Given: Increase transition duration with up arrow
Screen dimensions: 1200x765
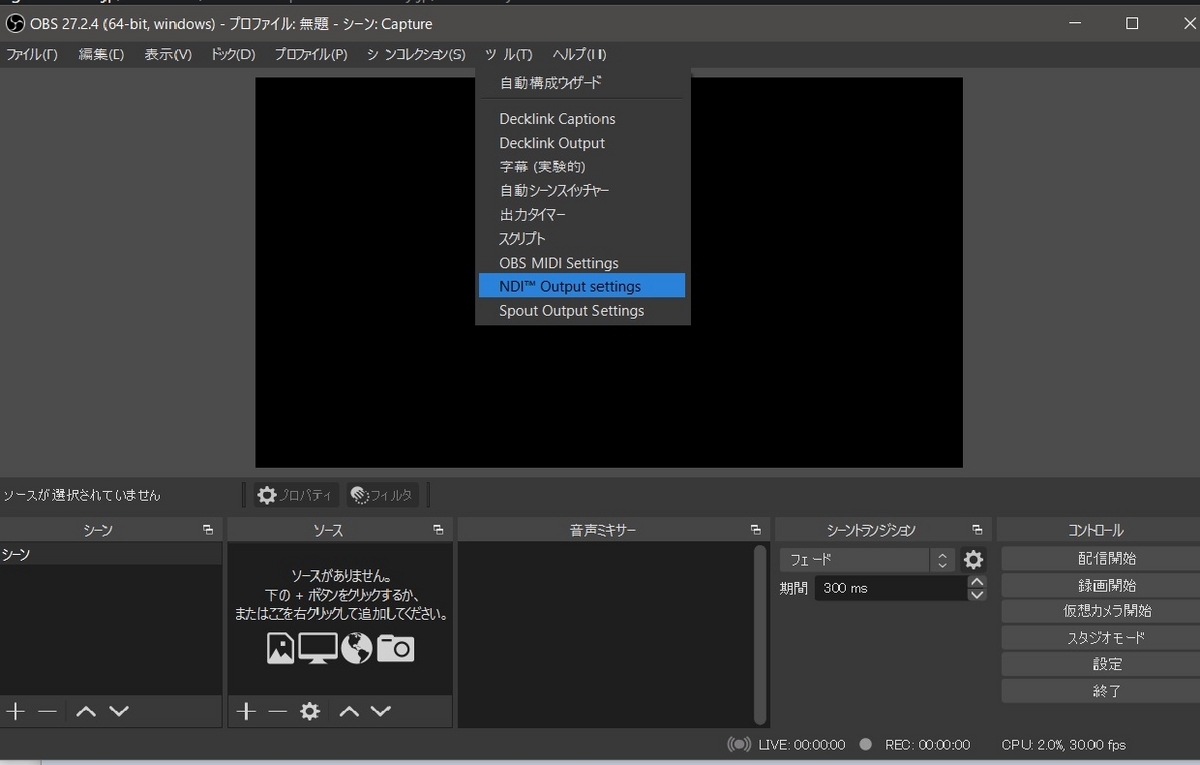Looking at the screenshot, I should 977,582.
